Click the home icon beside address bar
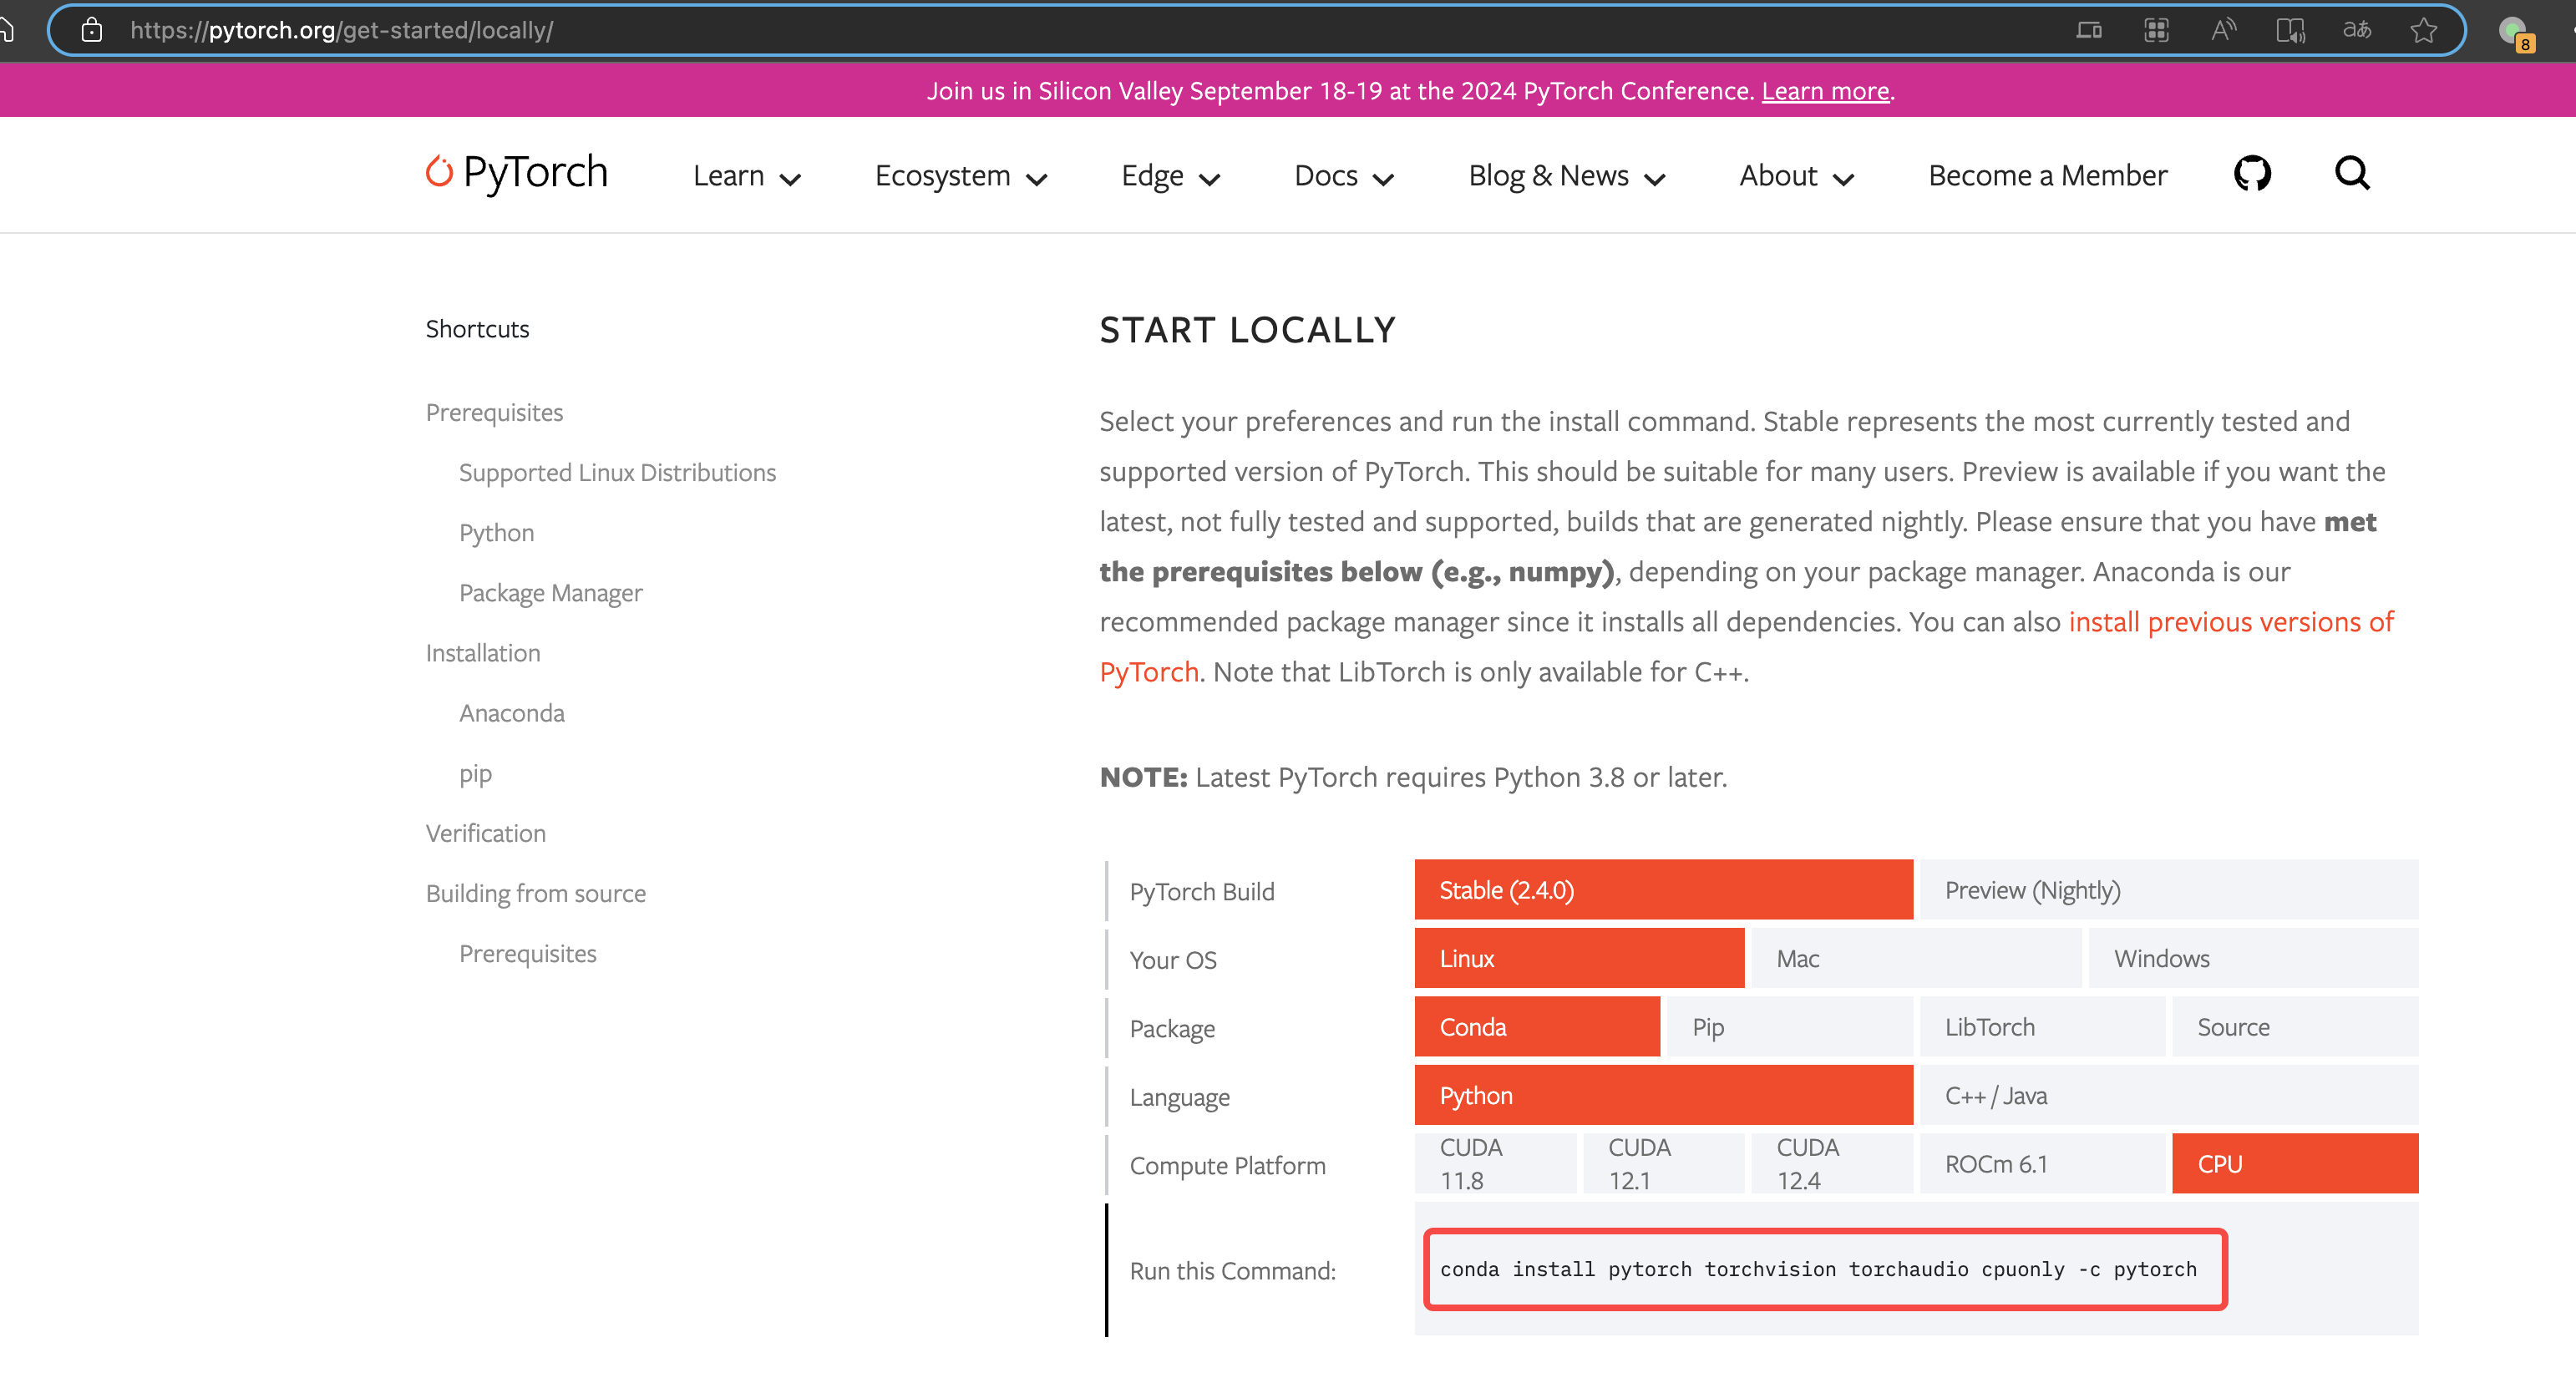The height and width of the screenshot is (1373, 2576). [x=6, y=30]
